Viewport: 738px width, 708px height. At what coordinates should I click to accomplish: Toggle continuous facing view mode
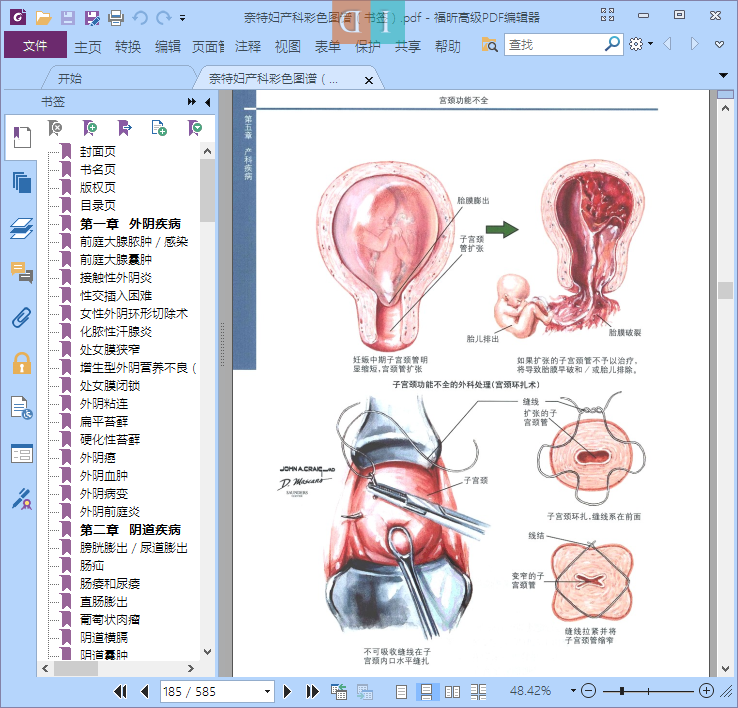tap(478, 692)
